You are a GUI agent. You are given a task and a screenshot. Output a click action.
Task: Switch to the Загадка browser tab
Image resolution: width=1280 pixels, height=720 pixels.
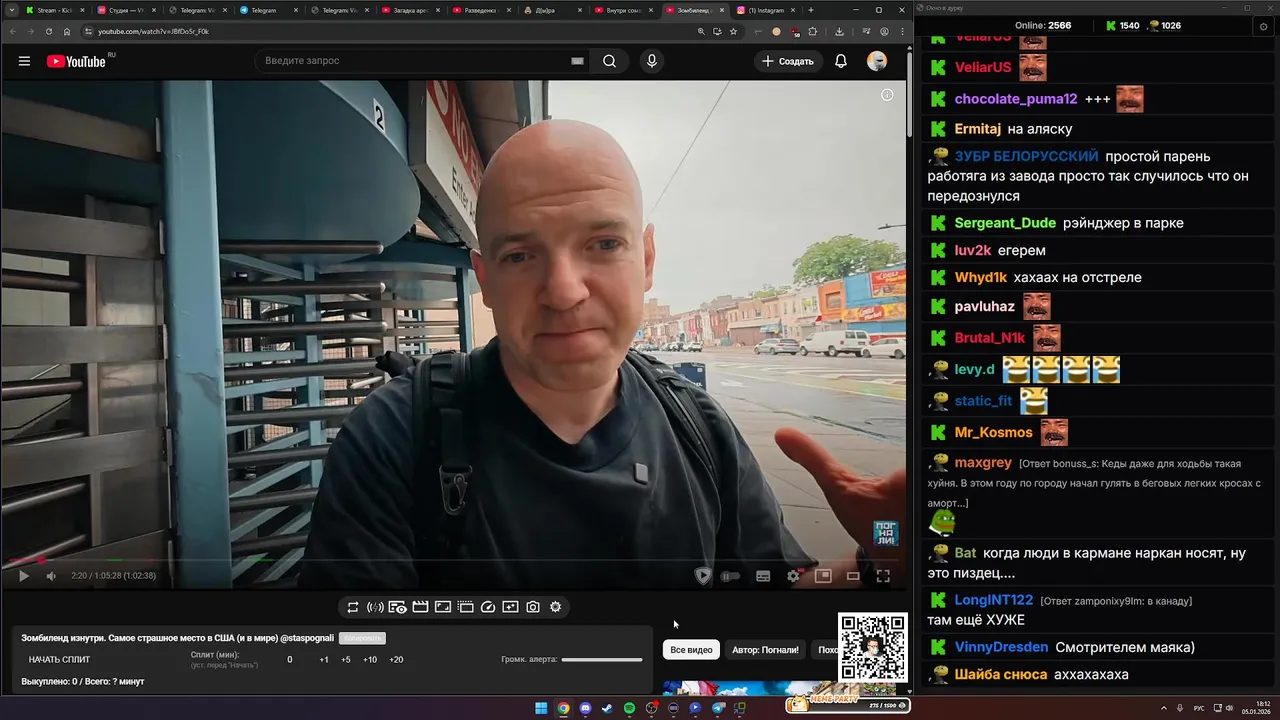point(410,10)
